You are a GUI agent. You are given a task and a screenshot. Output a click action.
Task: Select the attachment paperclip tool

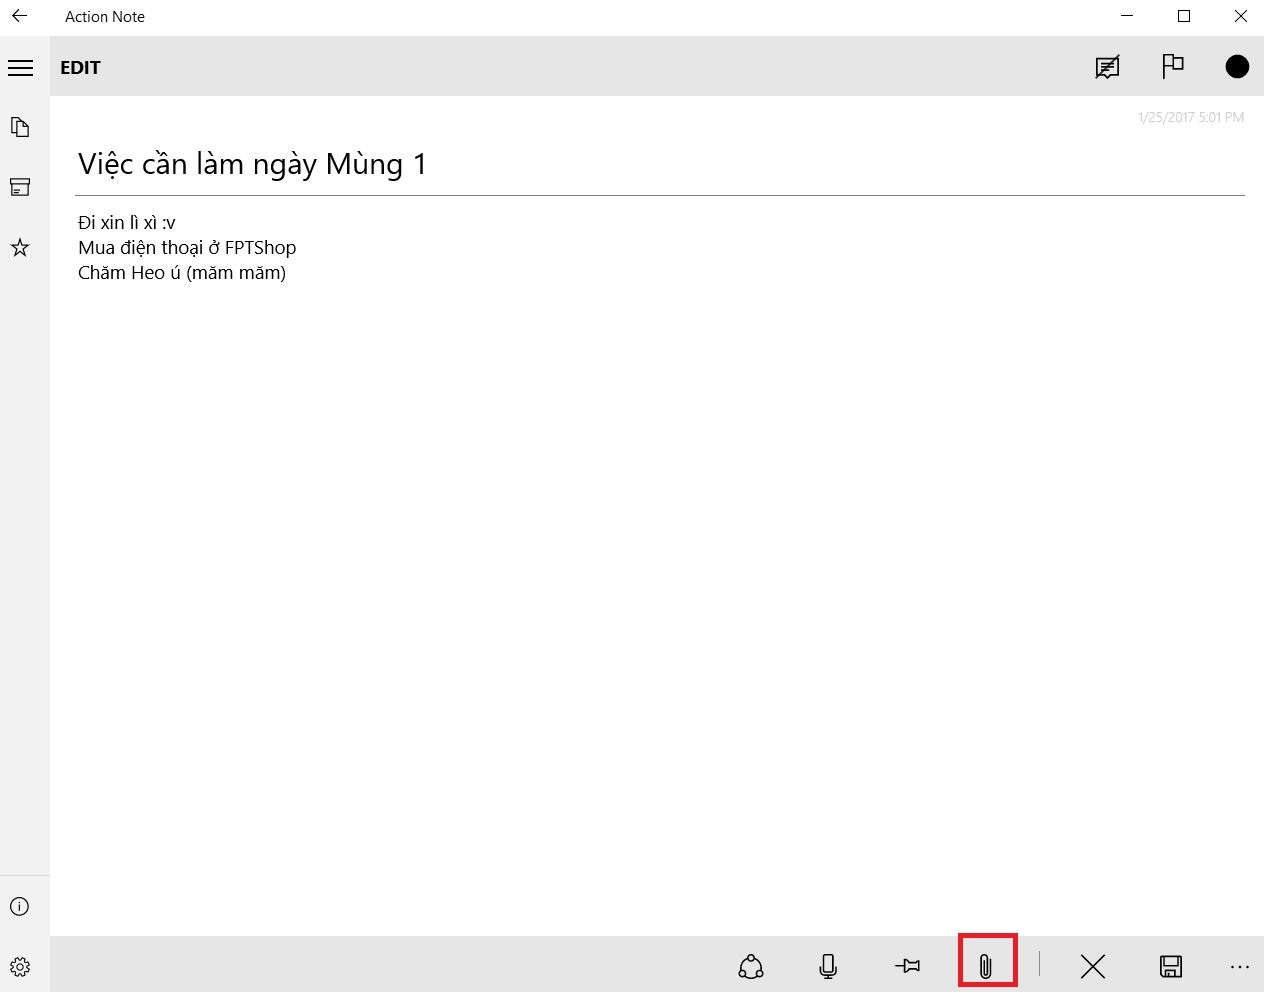point(987,966)
